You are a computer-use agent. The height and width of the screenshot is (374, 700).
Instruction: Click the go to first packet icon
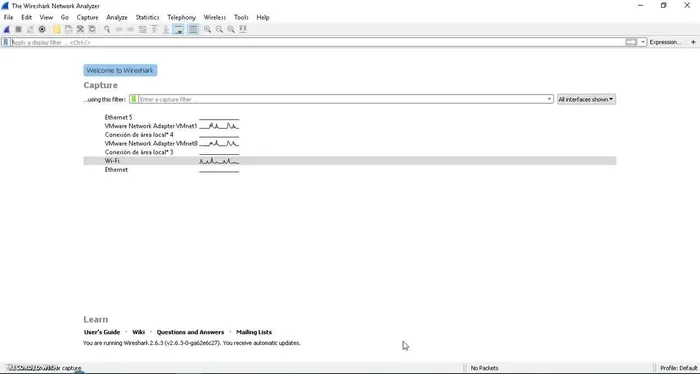[154, 29]
